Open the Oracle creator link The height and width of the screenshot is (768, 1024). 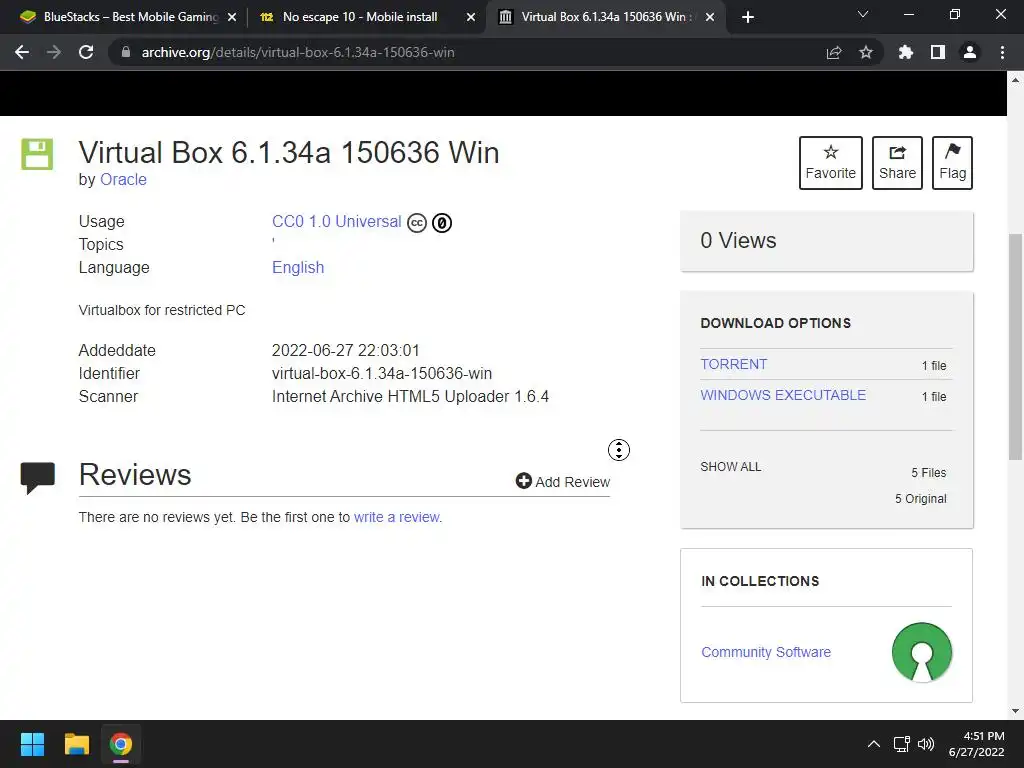click(x=123, y=180)
